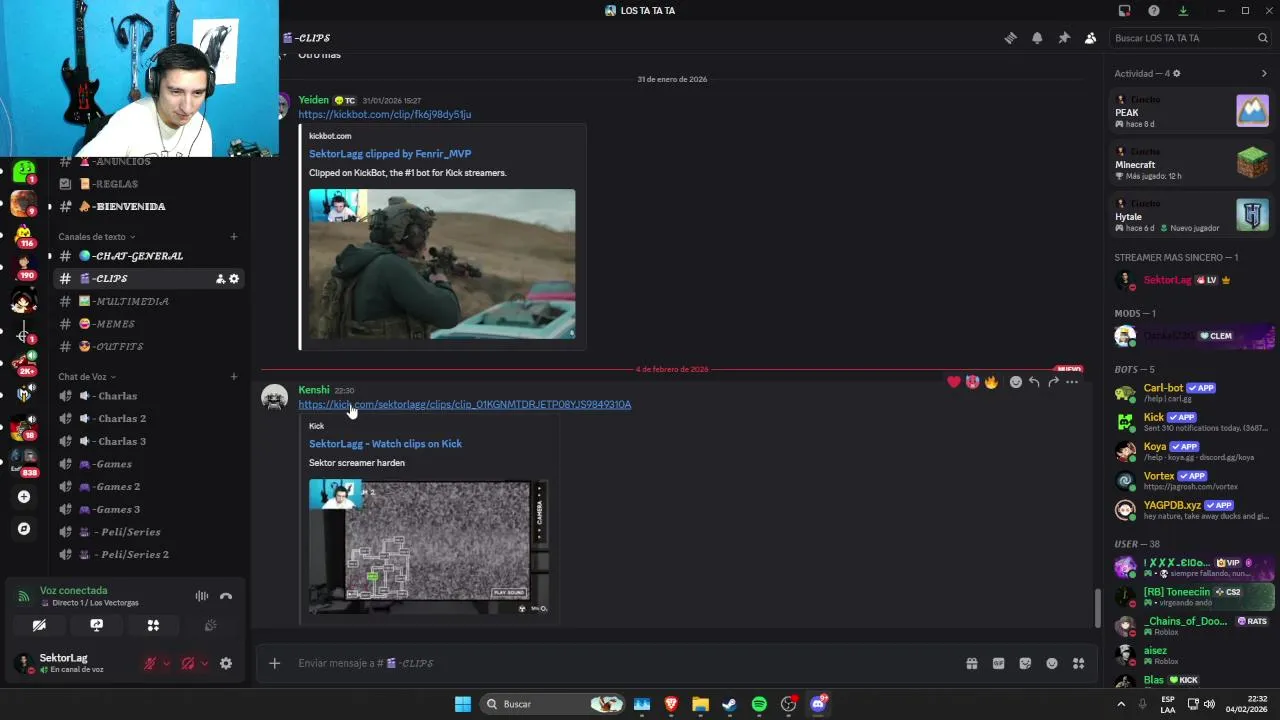The width and height of the screenshot is (1280, 720).
Task: Open attachment plus button in message box
Action: pyautogui.click(x=274, y=663)
